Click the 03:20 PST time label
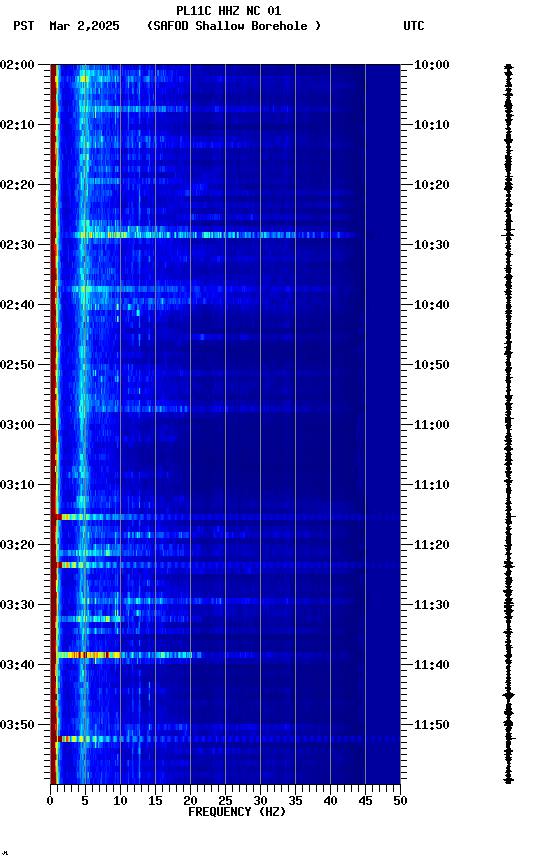This screenshot has width=552, height=864. tap(17, 545)
